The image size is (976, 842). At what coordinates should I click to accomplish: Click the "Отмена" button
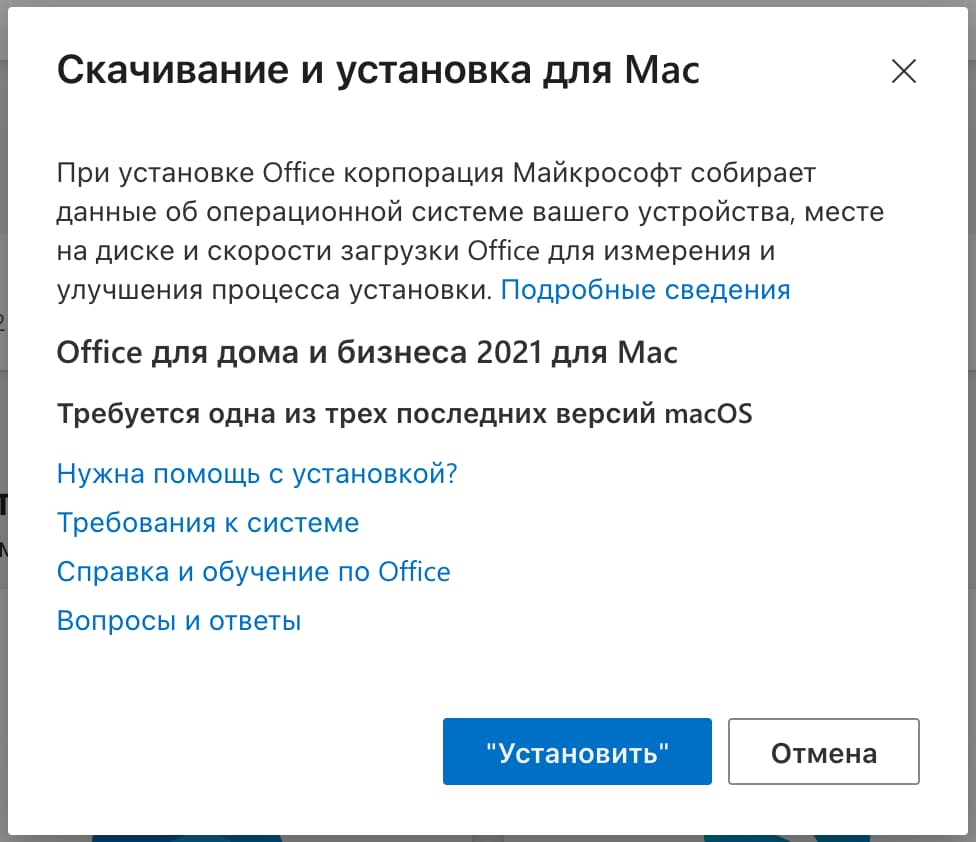tap(823, 752)
